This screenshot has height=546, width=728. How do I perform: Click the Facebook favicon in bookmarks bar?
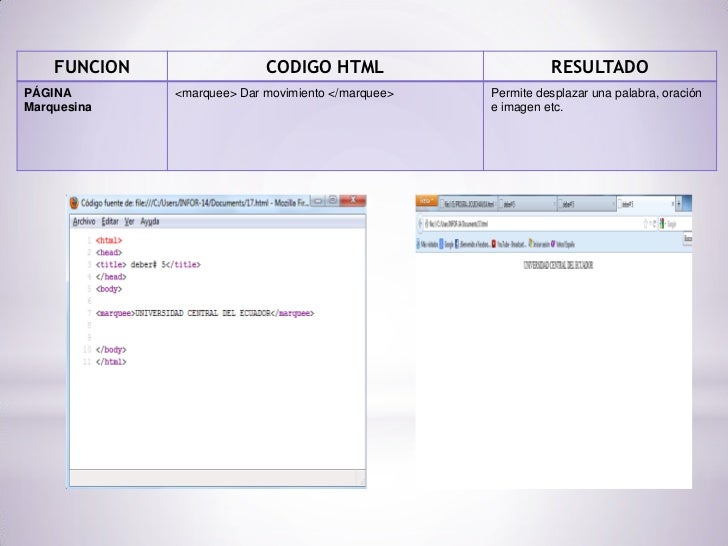pyautogui.click(x=457, y=244)
